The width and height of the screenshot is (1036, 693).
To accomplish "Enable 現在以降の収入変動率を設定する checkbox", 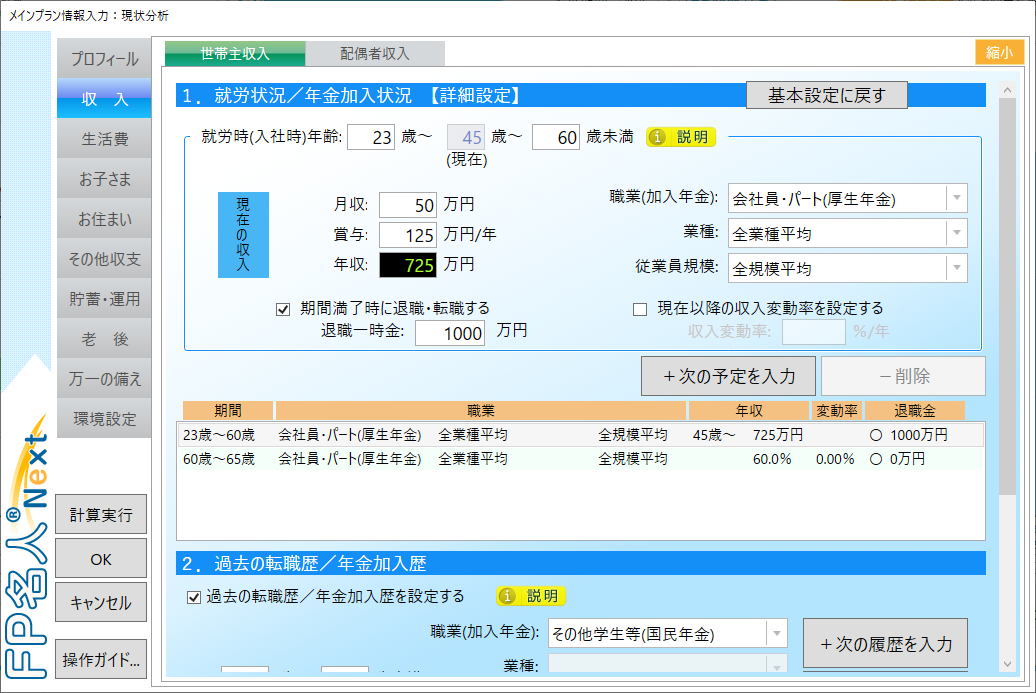I will pyautogui.click(x=640, y=309).
